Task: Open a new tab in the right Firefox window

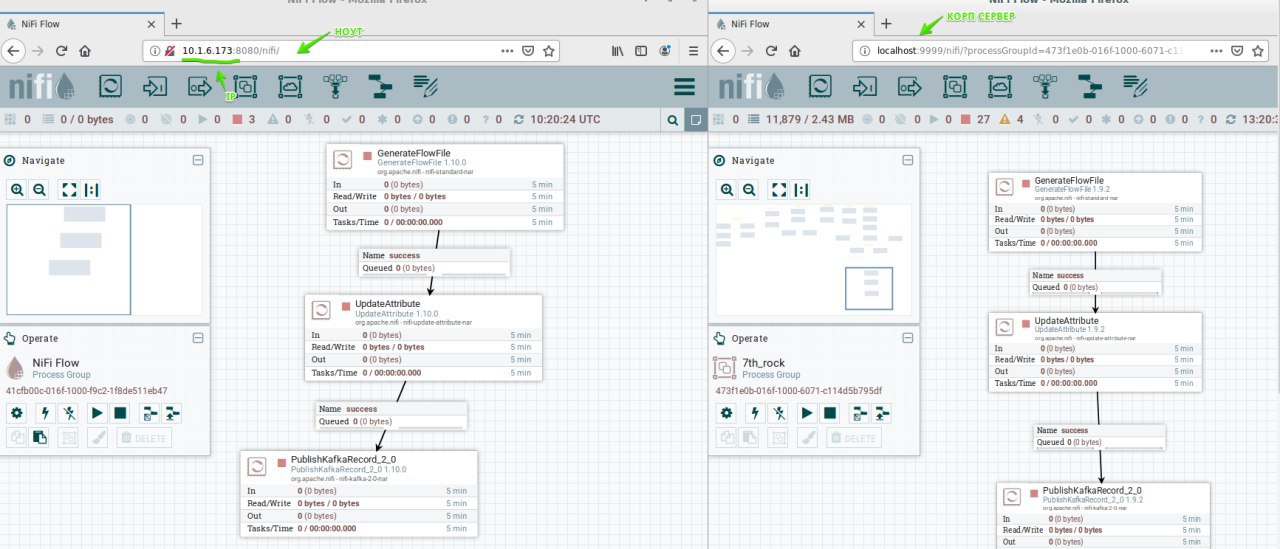Action: click(886, 23)
